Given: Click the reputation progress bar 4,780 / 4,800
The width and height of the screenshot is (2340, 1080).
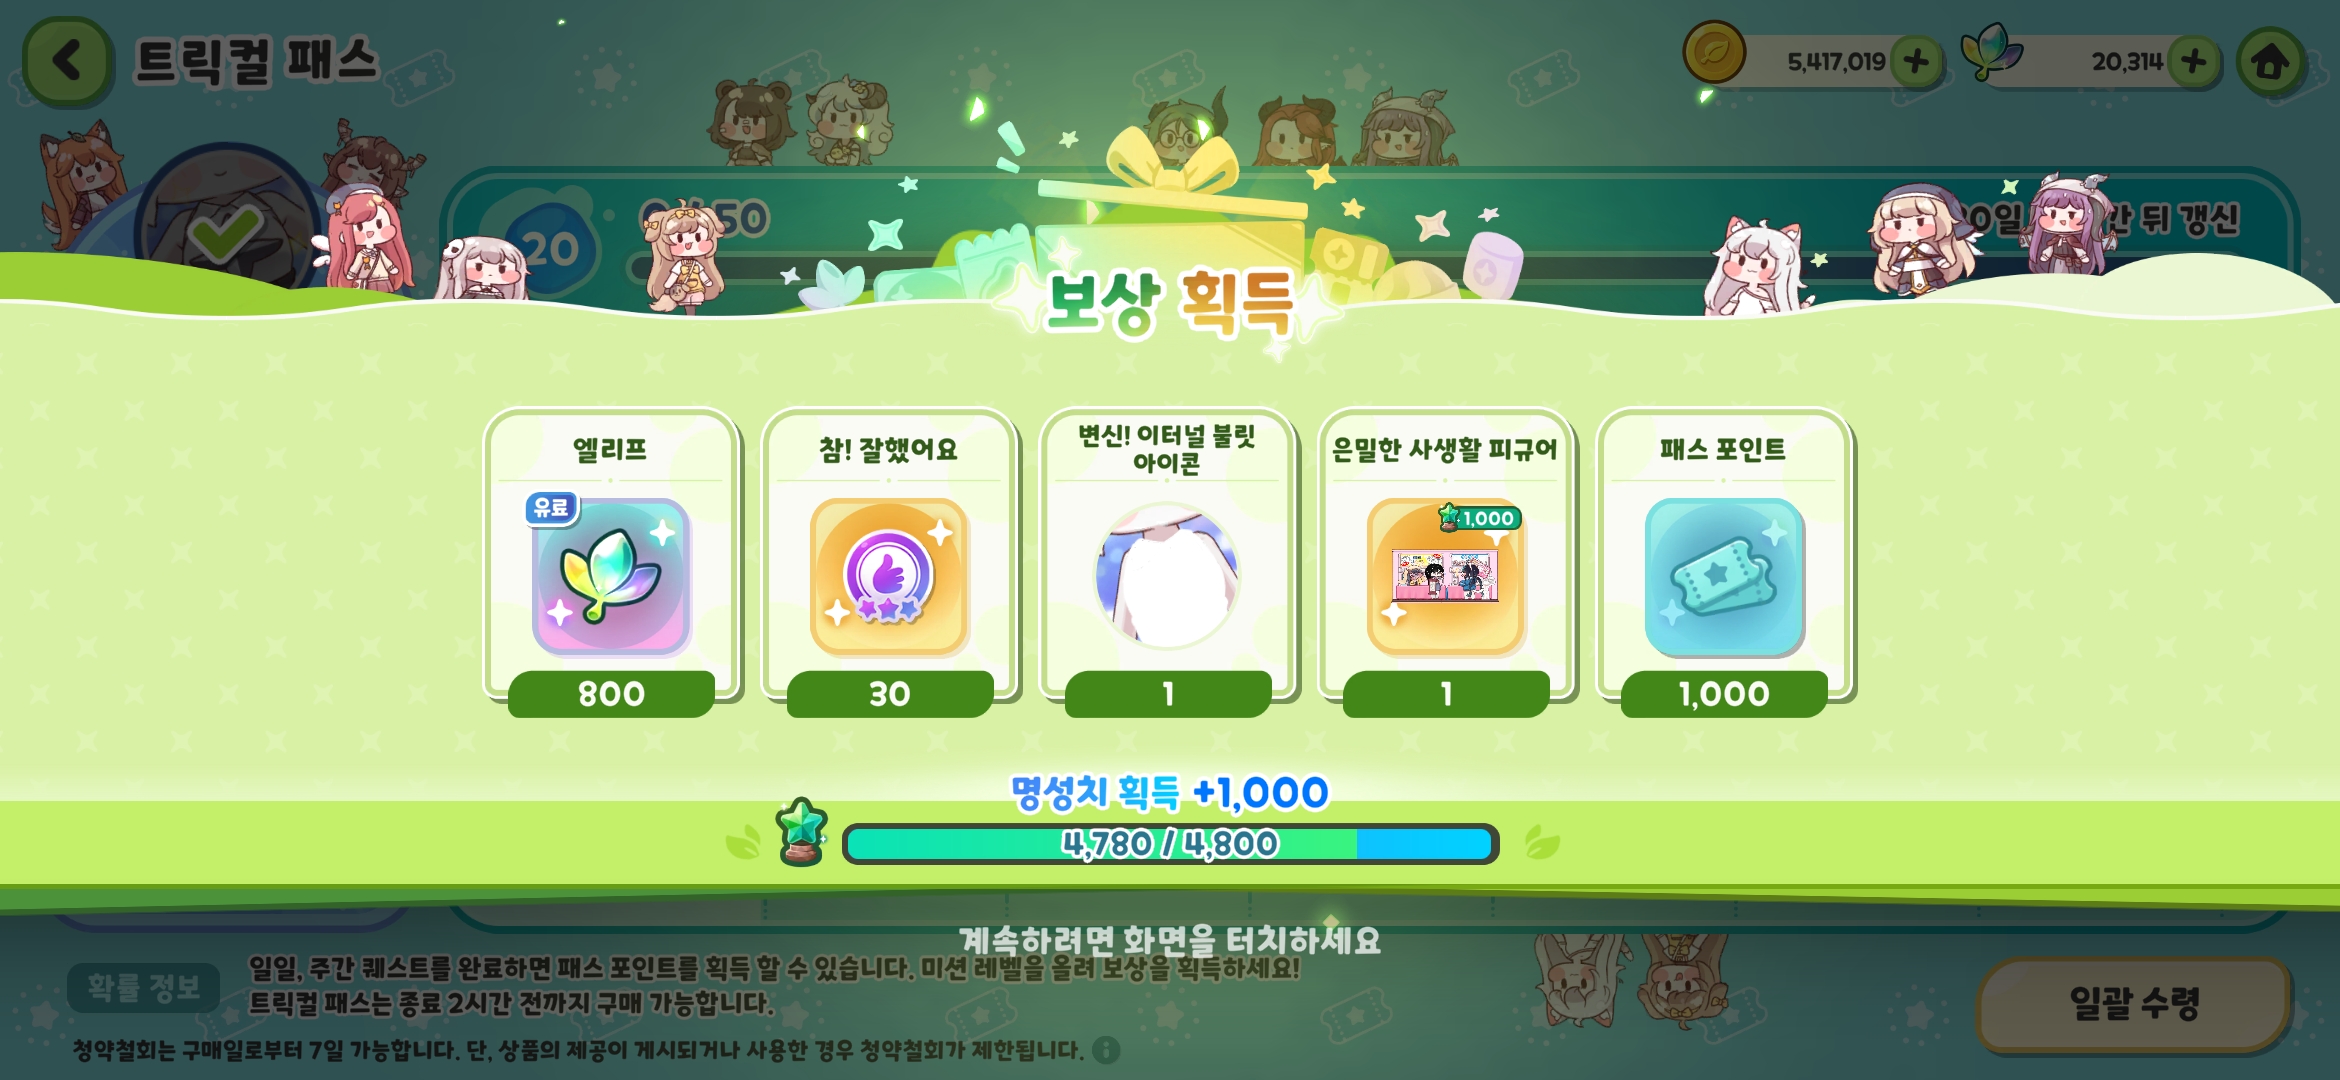Looking at the screenshot, I should 1170,844.
